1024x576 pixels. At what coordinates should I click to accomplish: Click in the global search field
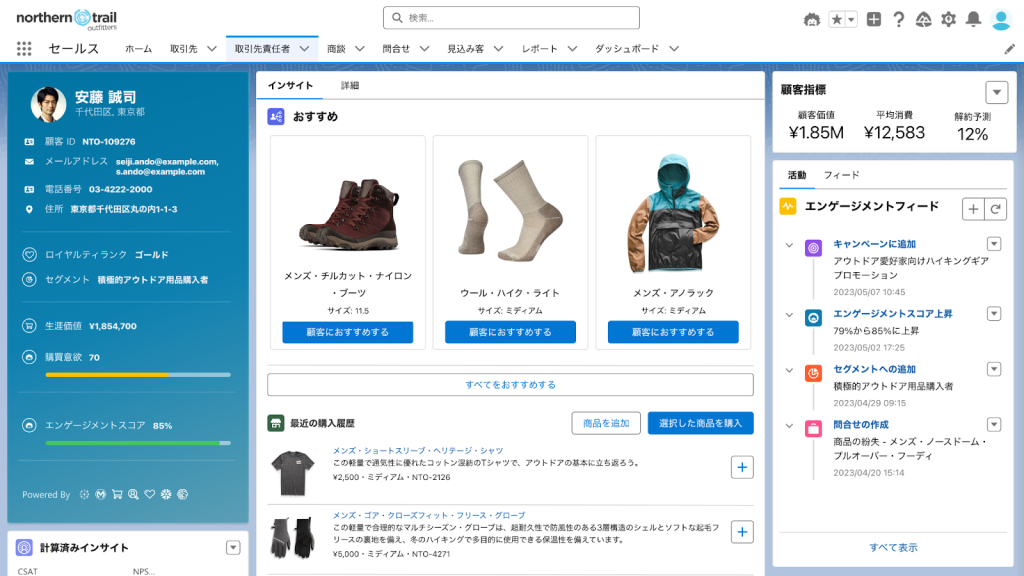(x=511, y=18)
